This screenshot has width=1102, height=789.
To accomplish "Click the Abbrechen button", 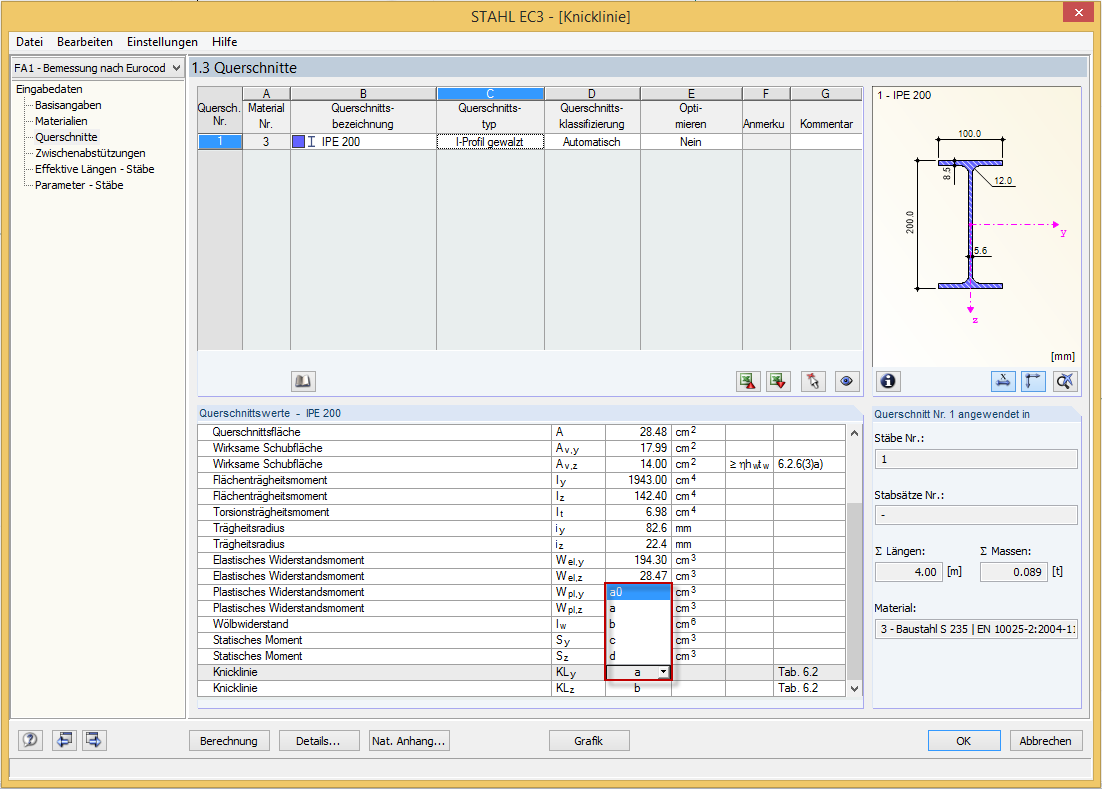I will coord(1046,741).
